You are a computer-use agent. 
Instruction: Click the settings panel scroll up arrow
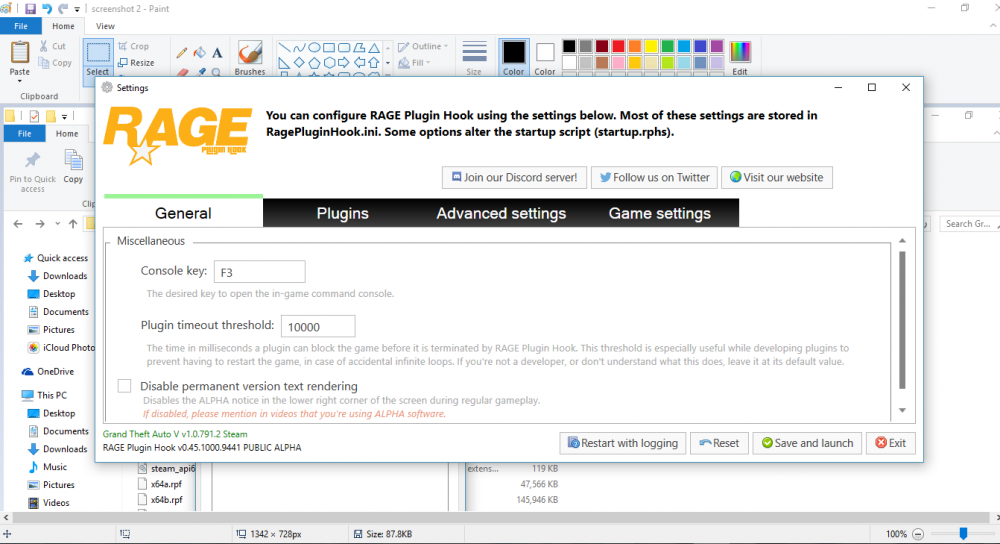pos(902,241)
